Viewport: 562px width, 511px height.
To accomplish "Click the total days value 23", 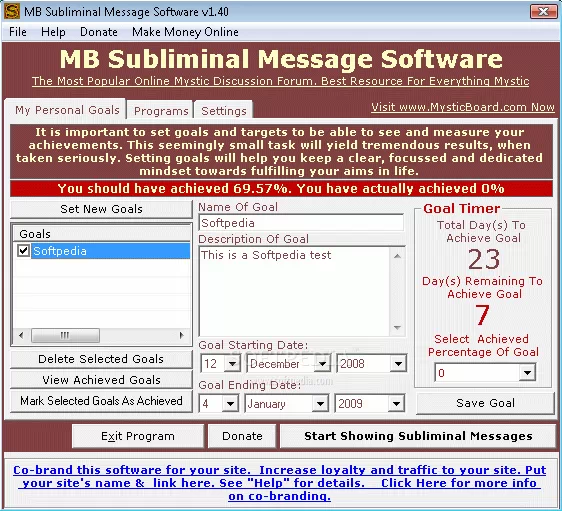I will pyautogui.click(x=484, y=259).
